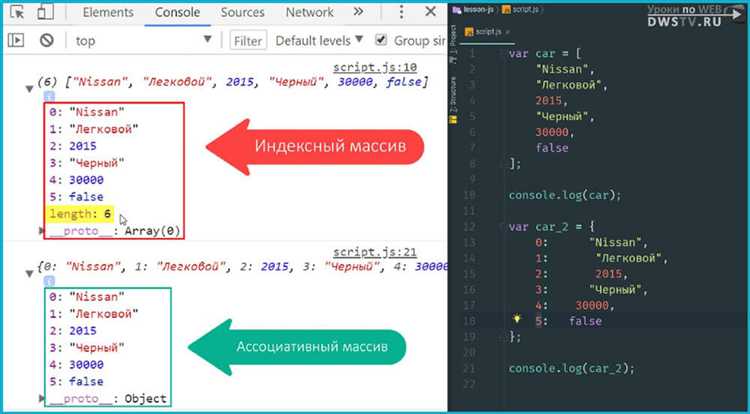Click the 5: false line in editor
750x414 pixels.
coord(568,321)
